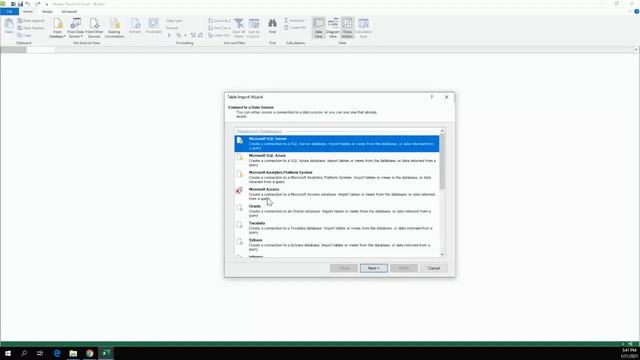This screenshot has width=640, height=360.
Task: Open the From Database dropdown
Action: [x=57, y=28]
